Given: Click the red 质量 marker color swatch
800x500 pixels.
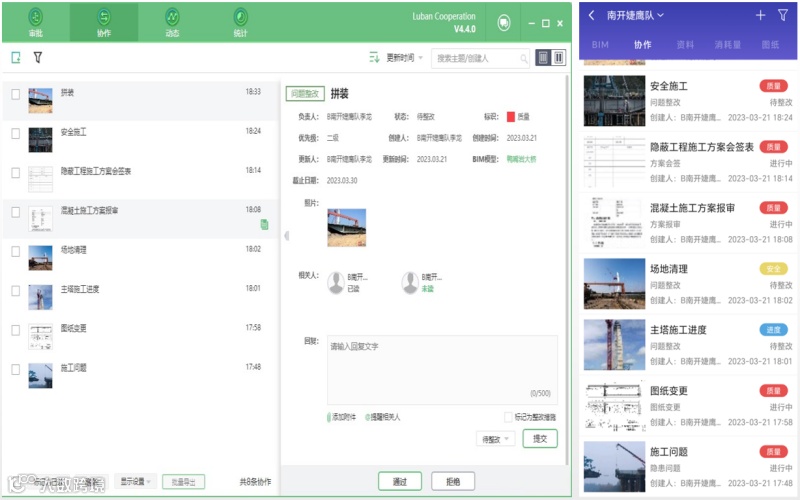Looking at the screenshot, I should click(x=511, y=117).
